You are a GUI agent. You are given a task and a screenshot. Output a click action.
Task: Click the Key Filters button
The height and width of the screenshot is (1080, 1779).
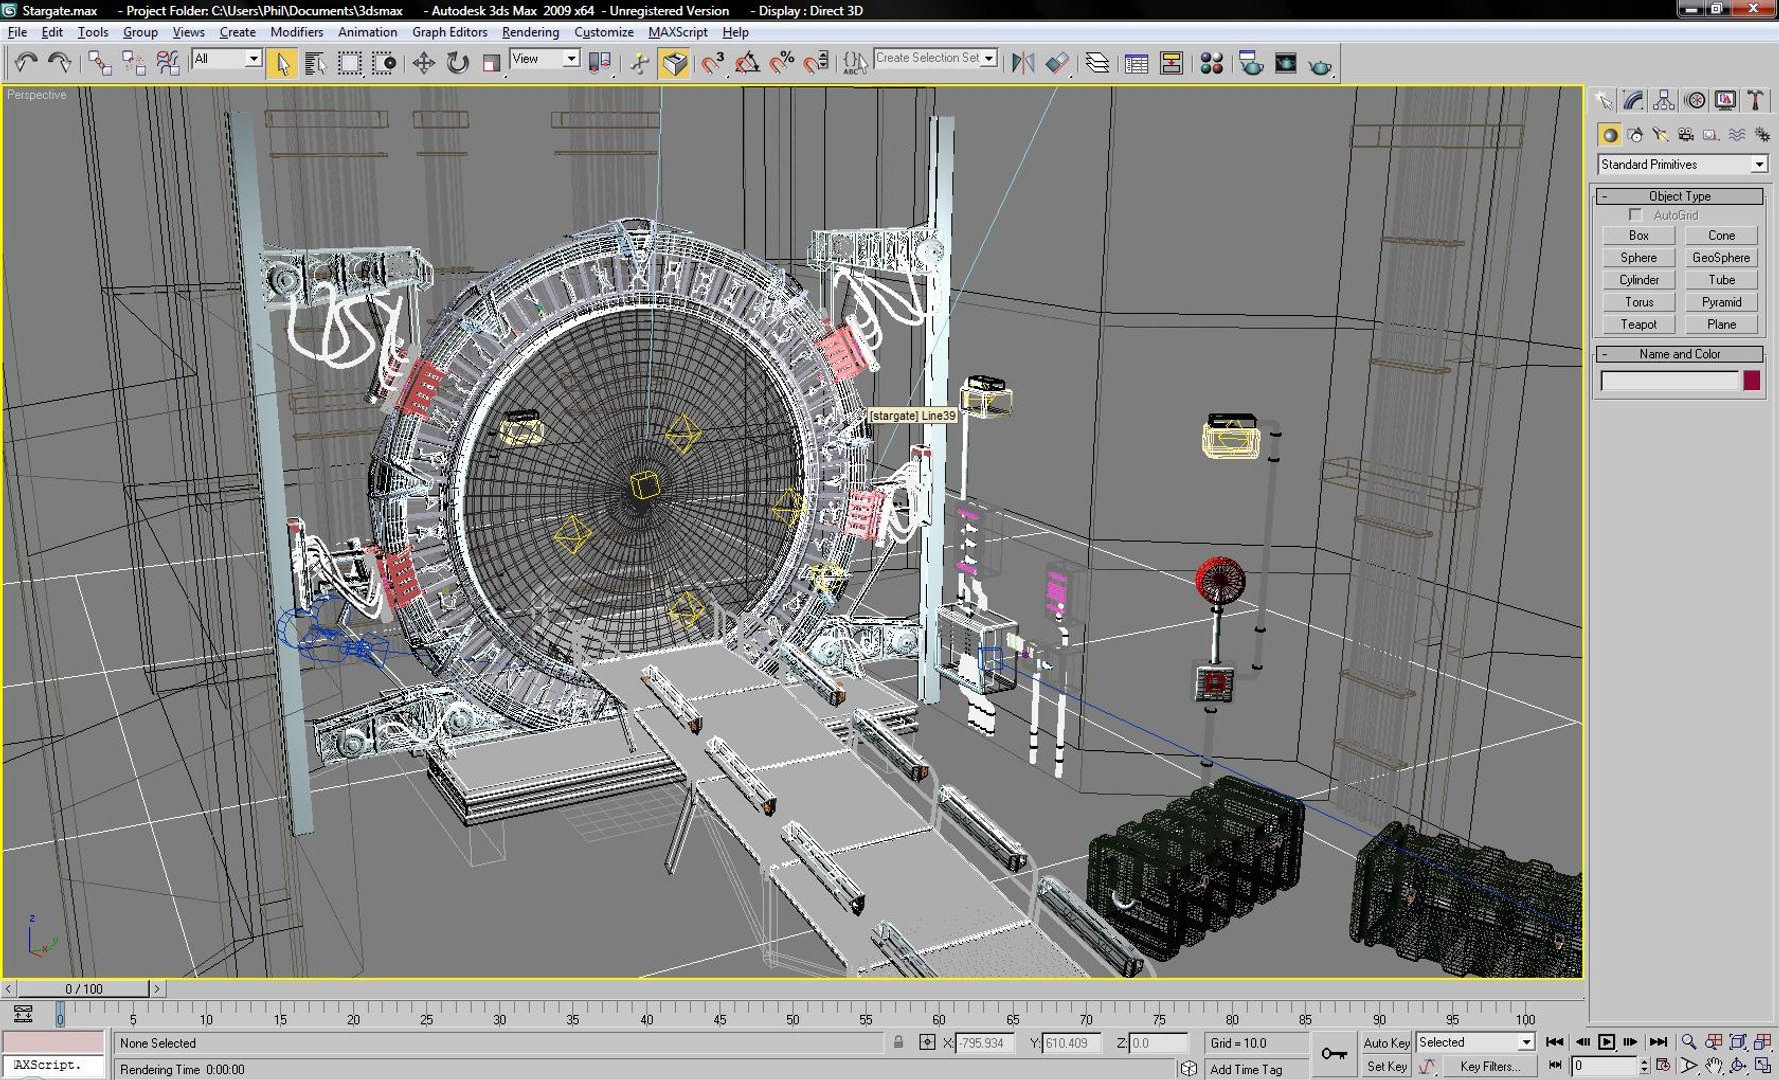(1490, 1066)
